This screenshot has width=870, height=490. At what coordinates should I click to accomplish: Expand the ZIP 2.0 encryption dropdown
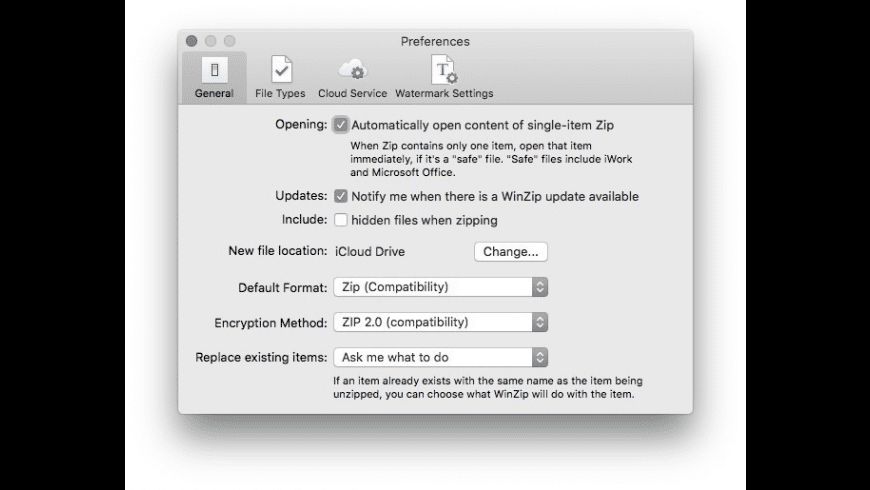tap(441, 322)
